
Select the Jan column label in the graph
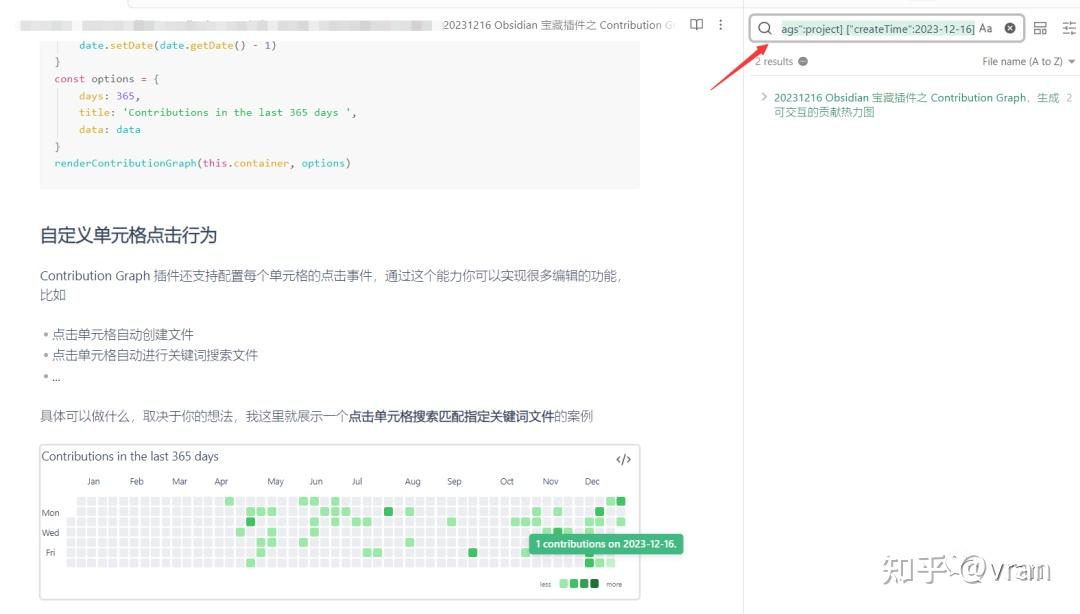tap(94, 481)
